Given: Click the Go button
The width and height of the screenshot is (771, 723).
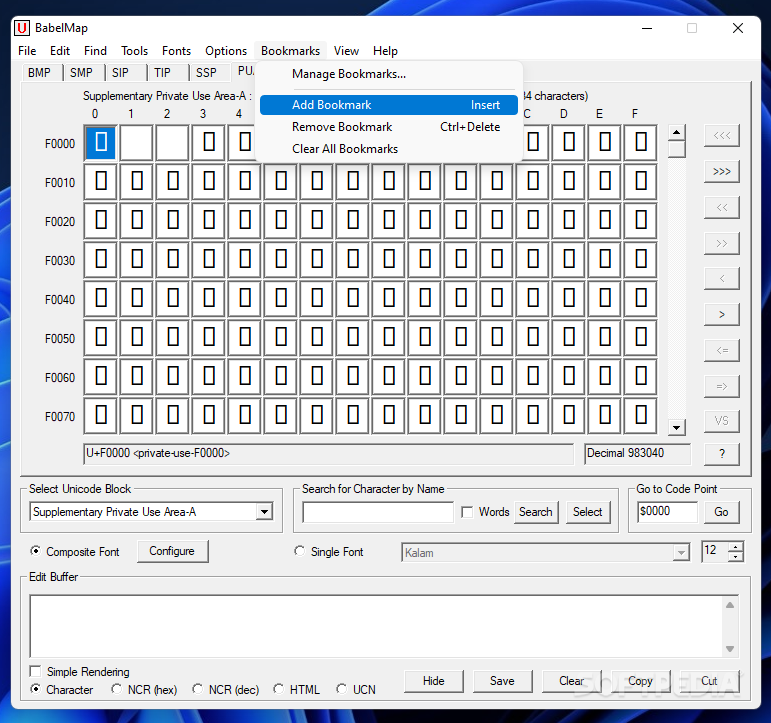Looking at the screenshot, I should pos(721,512).
